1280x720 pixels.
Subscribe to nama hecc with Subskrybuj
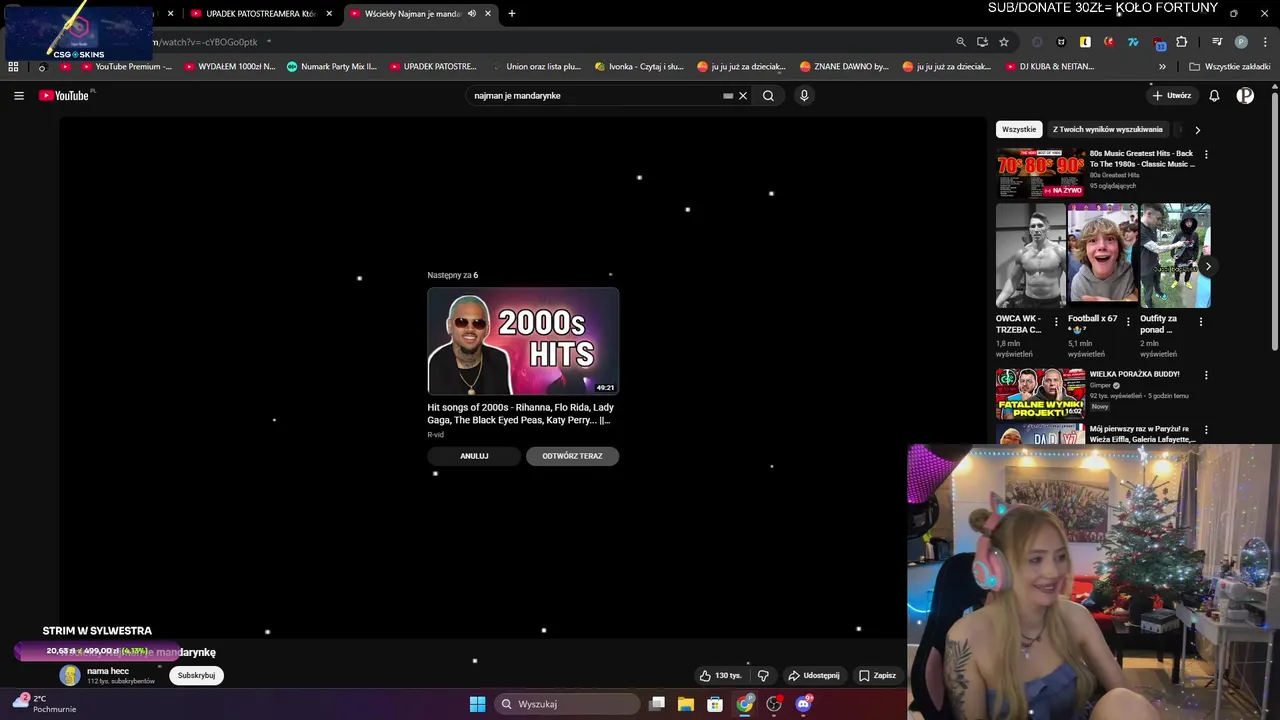point(196,676)
